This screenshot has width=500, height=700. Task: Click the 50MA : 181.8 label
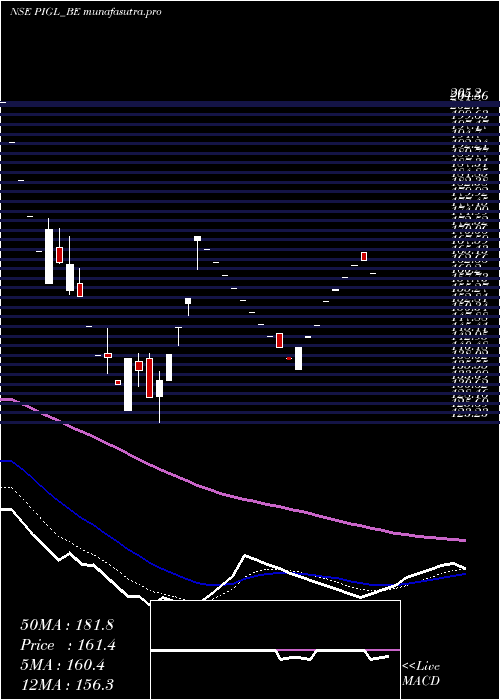coord(68,625)
